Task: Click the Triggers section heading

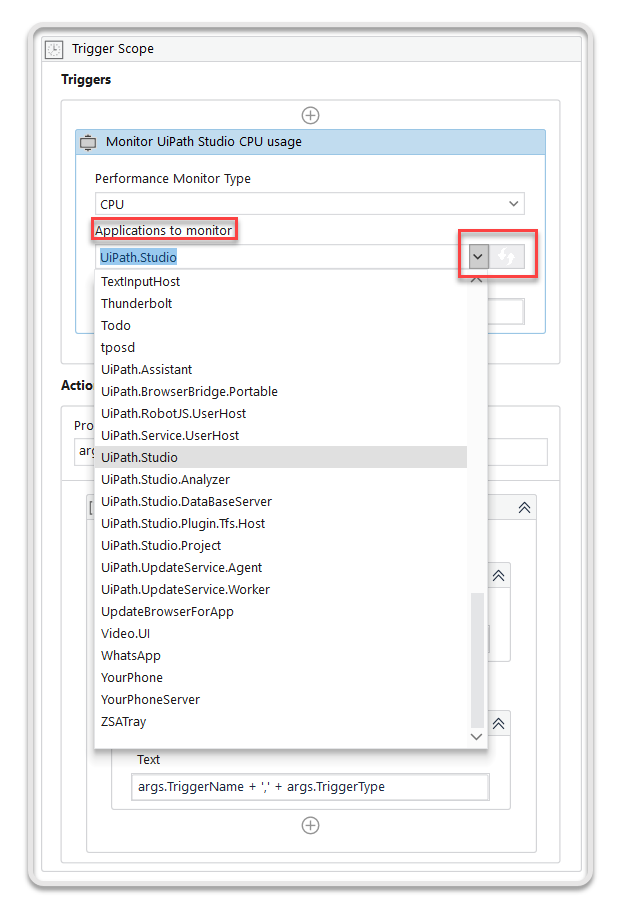Action: 86,80
